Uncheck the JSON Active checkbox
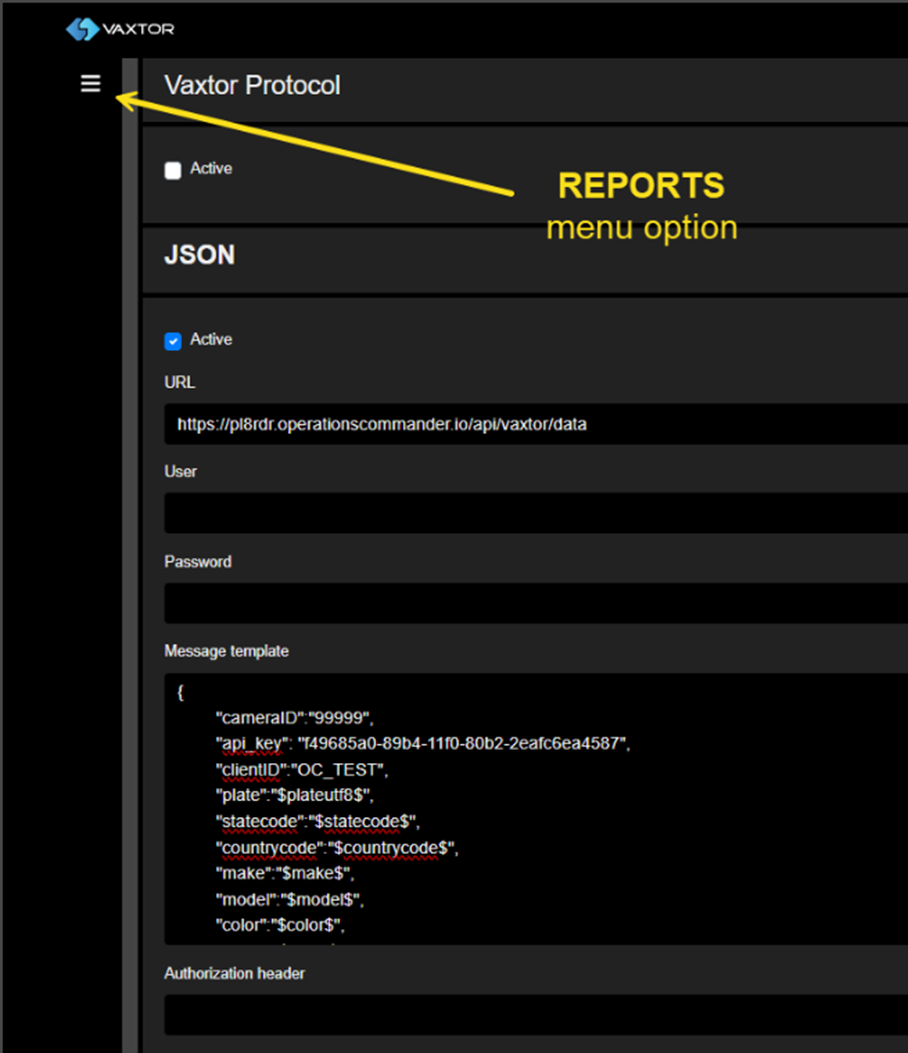This screenshot has width=908, height=1053. pos(173,341)
